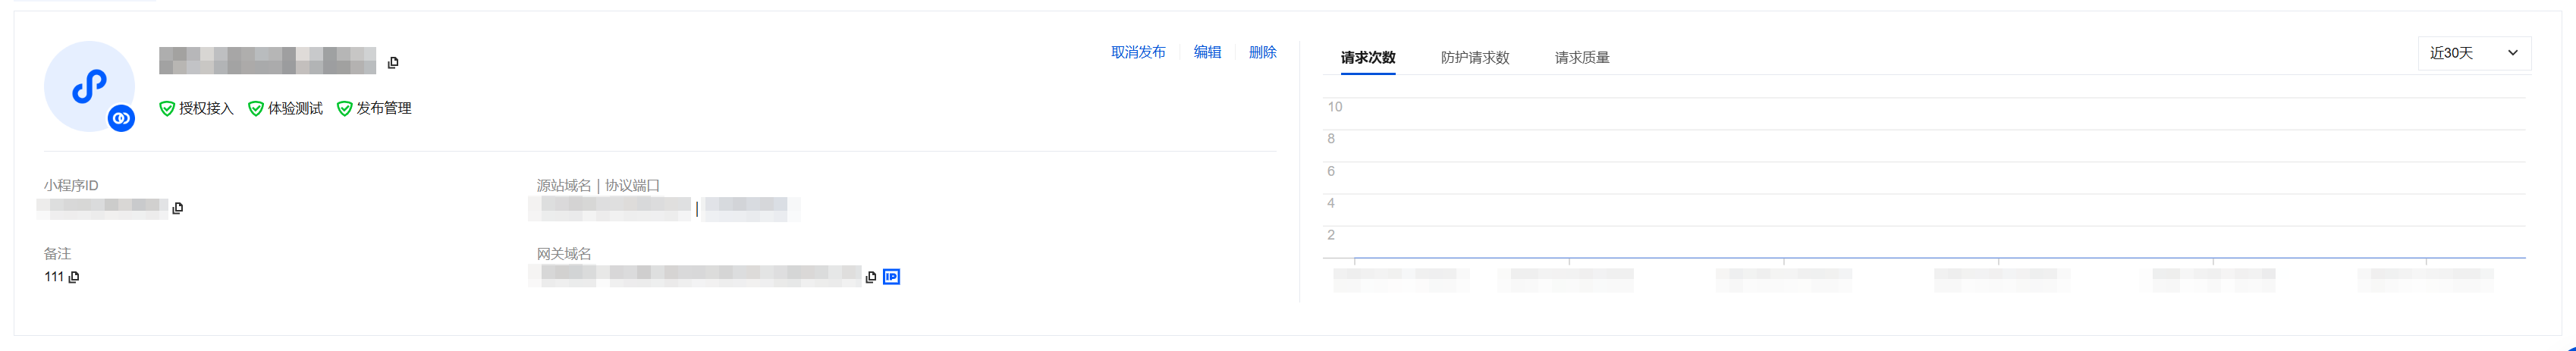Image resolution: width=2576 pixels, height=351 pixels.
Task: Click the small blue link badge on avatar
Action: coord(121,118)
